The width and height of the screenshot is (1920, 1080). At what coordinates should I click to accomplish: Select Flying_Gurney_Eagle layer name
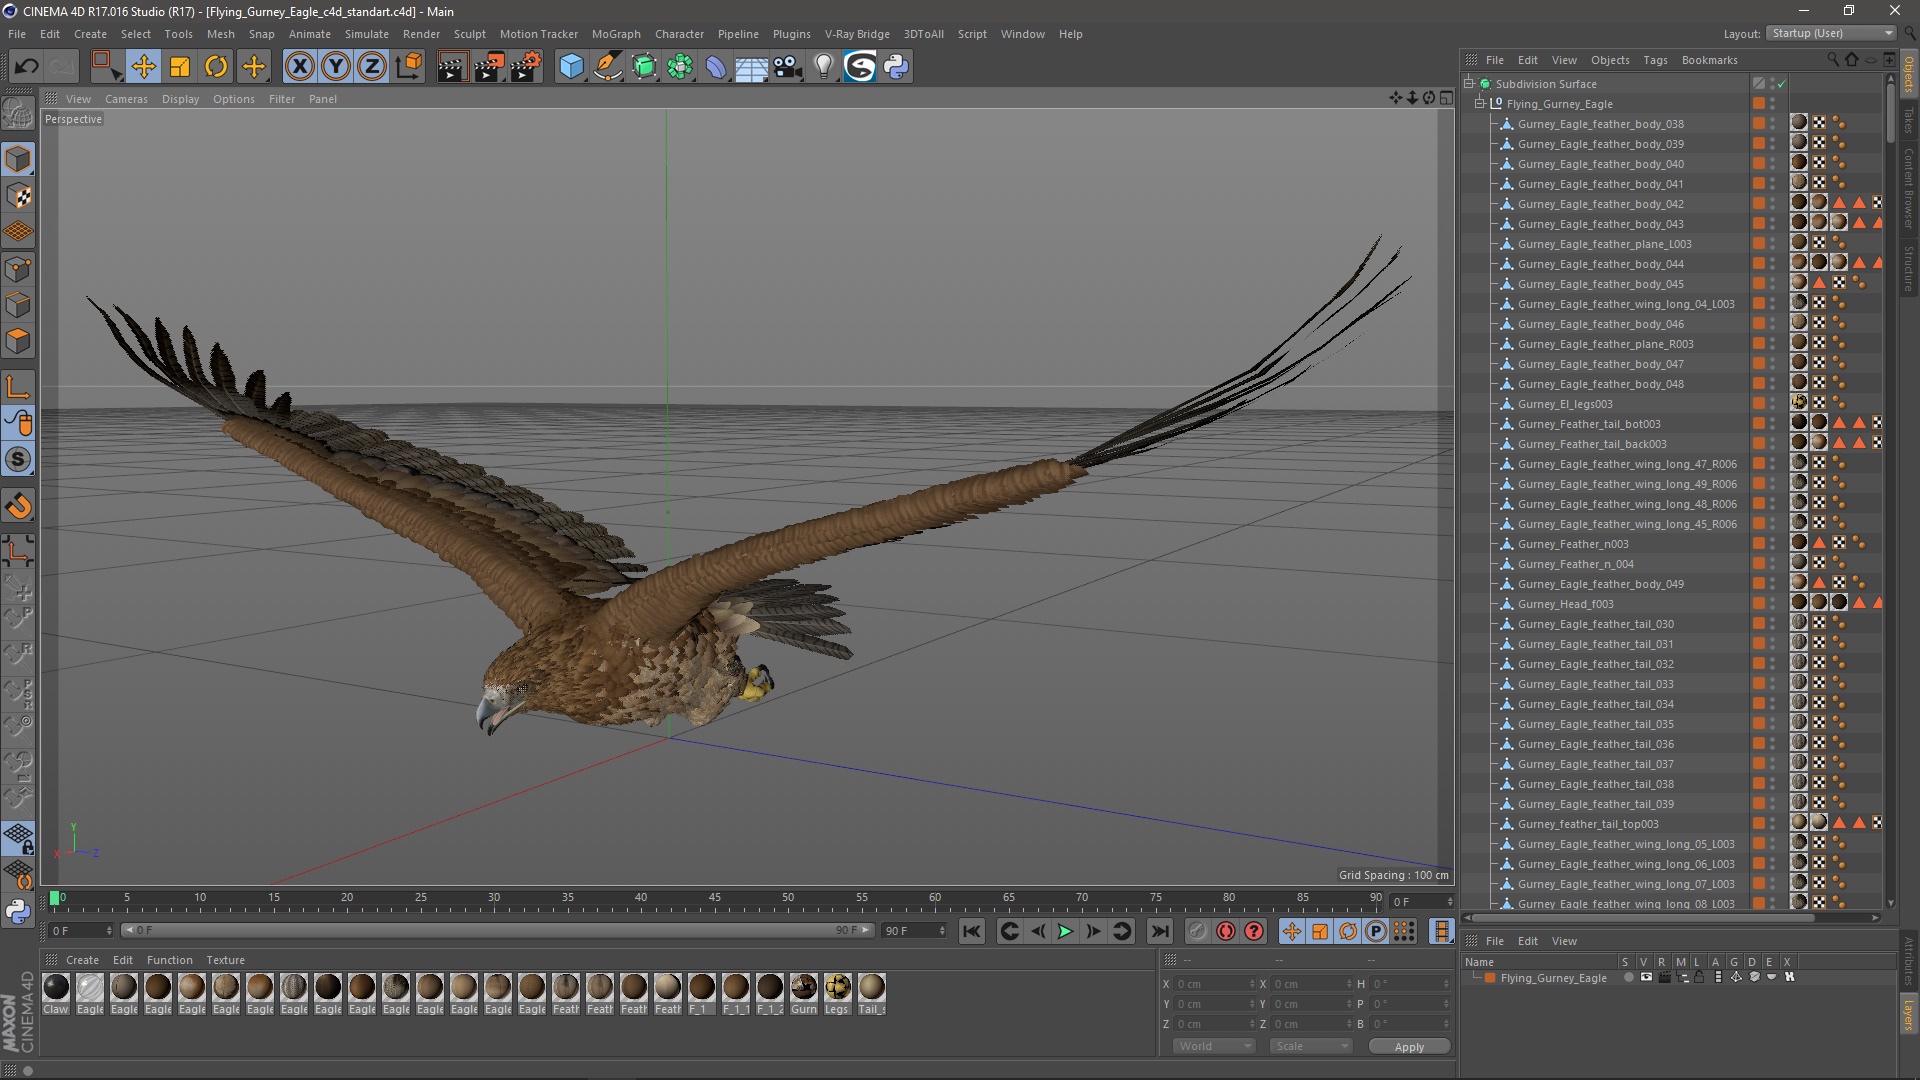[x=1553, y=978]
